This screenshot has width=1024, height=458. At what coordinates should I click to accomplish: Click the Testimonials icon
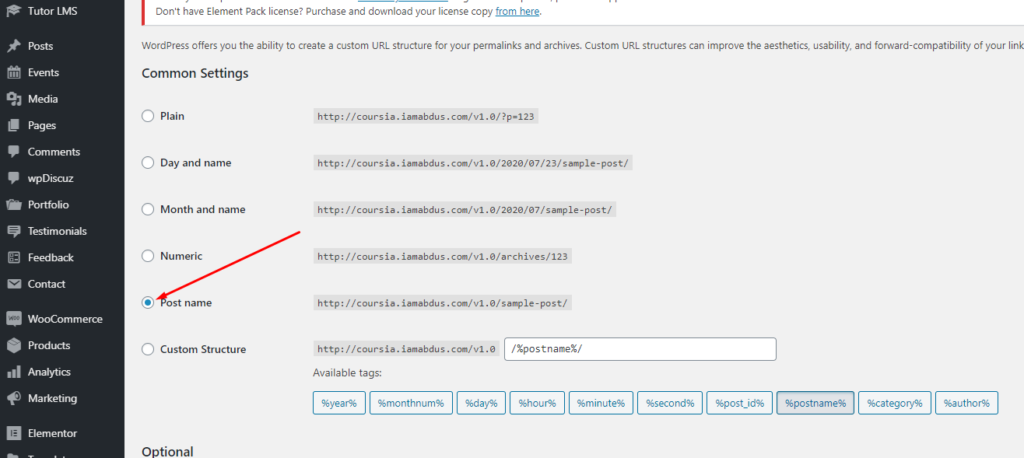pyautogui.click(x=13, y=231)
